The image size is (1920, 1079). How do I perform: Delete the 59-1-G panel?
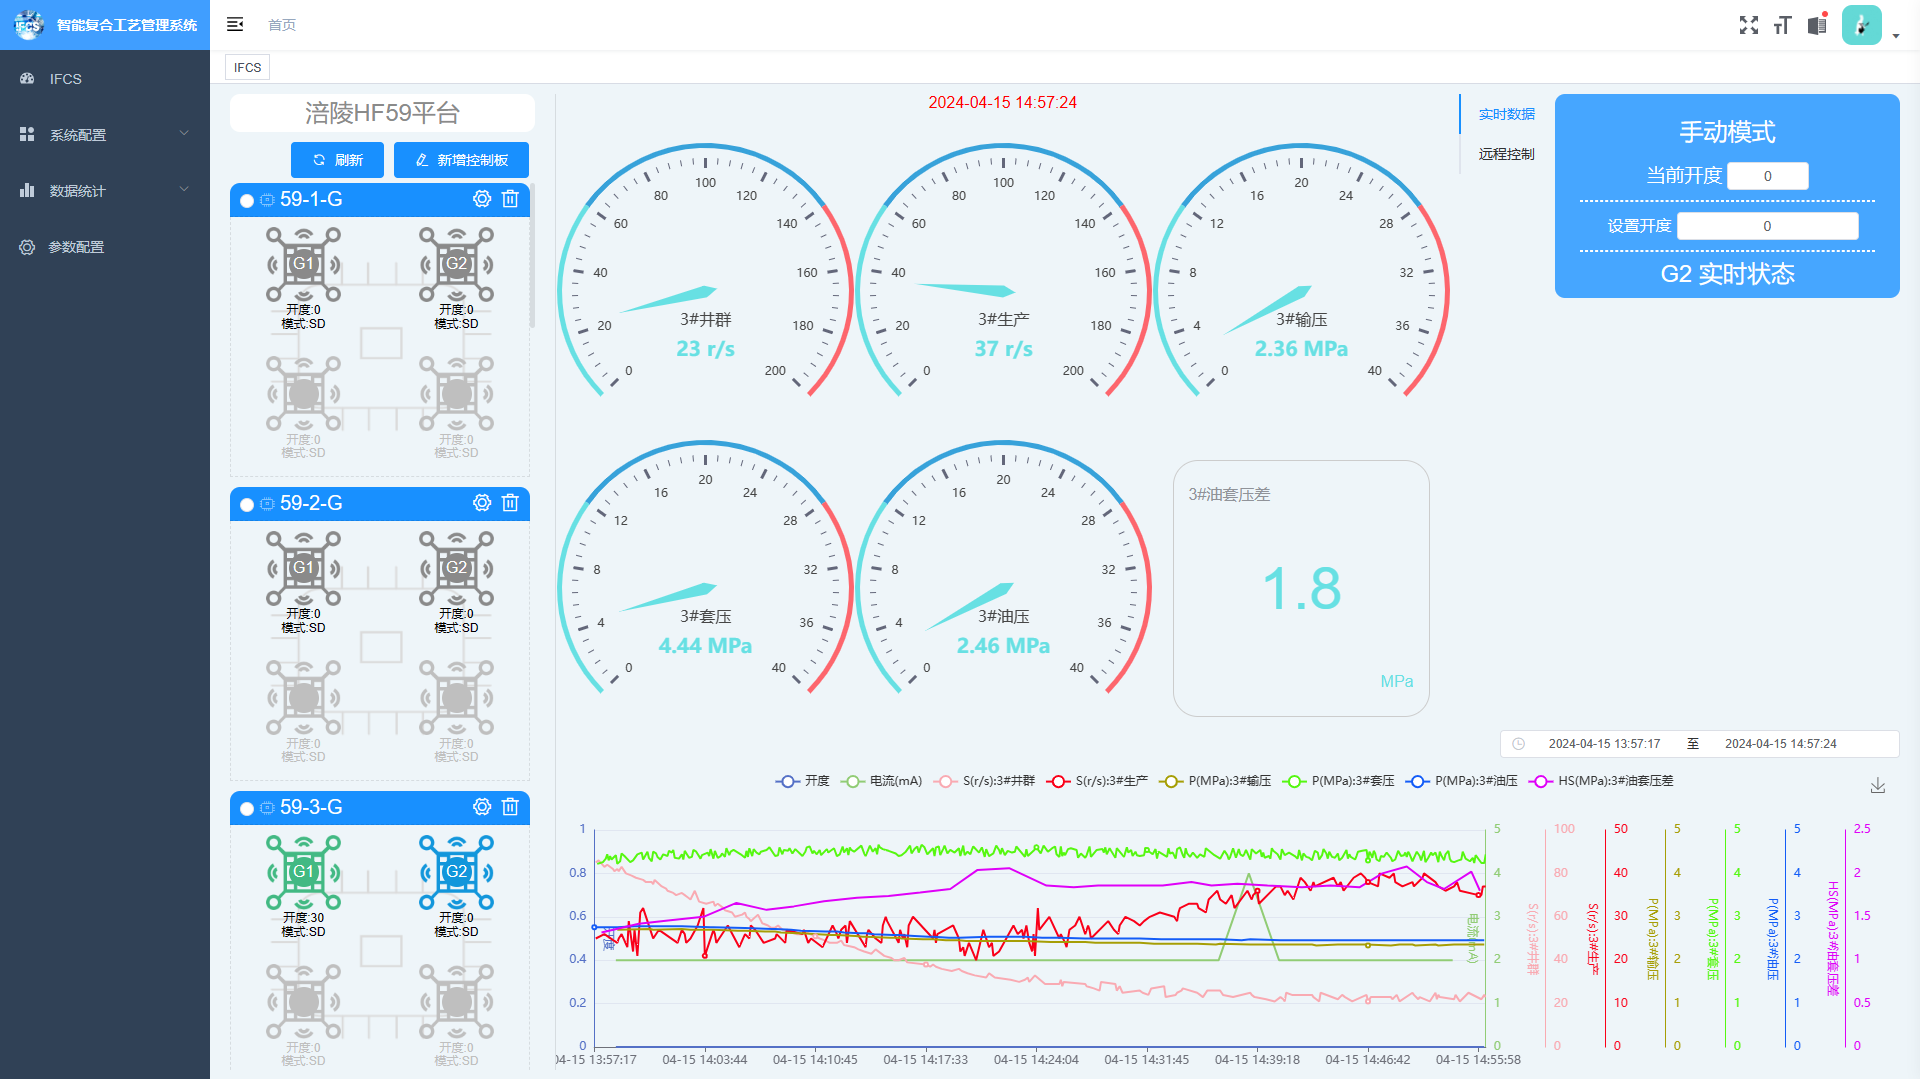pyautogui.click(x=510, y=199)
